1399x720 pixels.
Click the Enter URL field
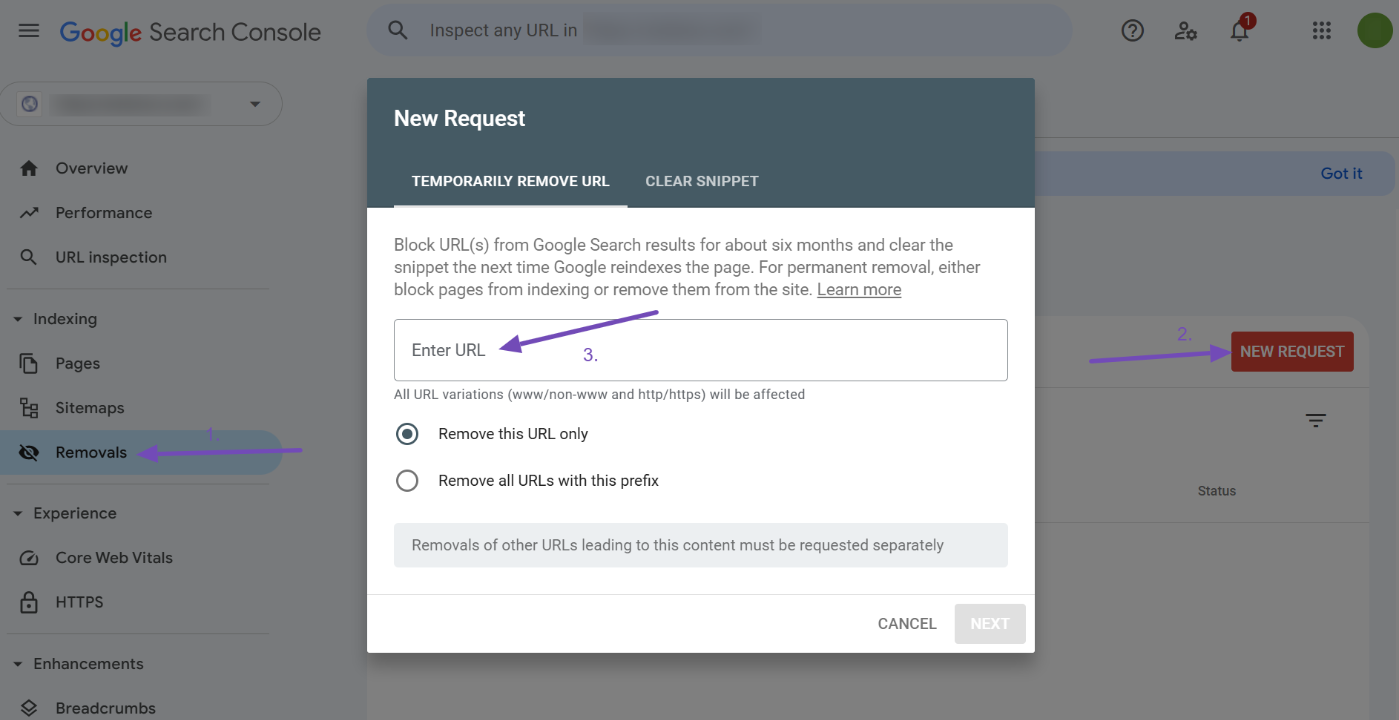(700, 350)
